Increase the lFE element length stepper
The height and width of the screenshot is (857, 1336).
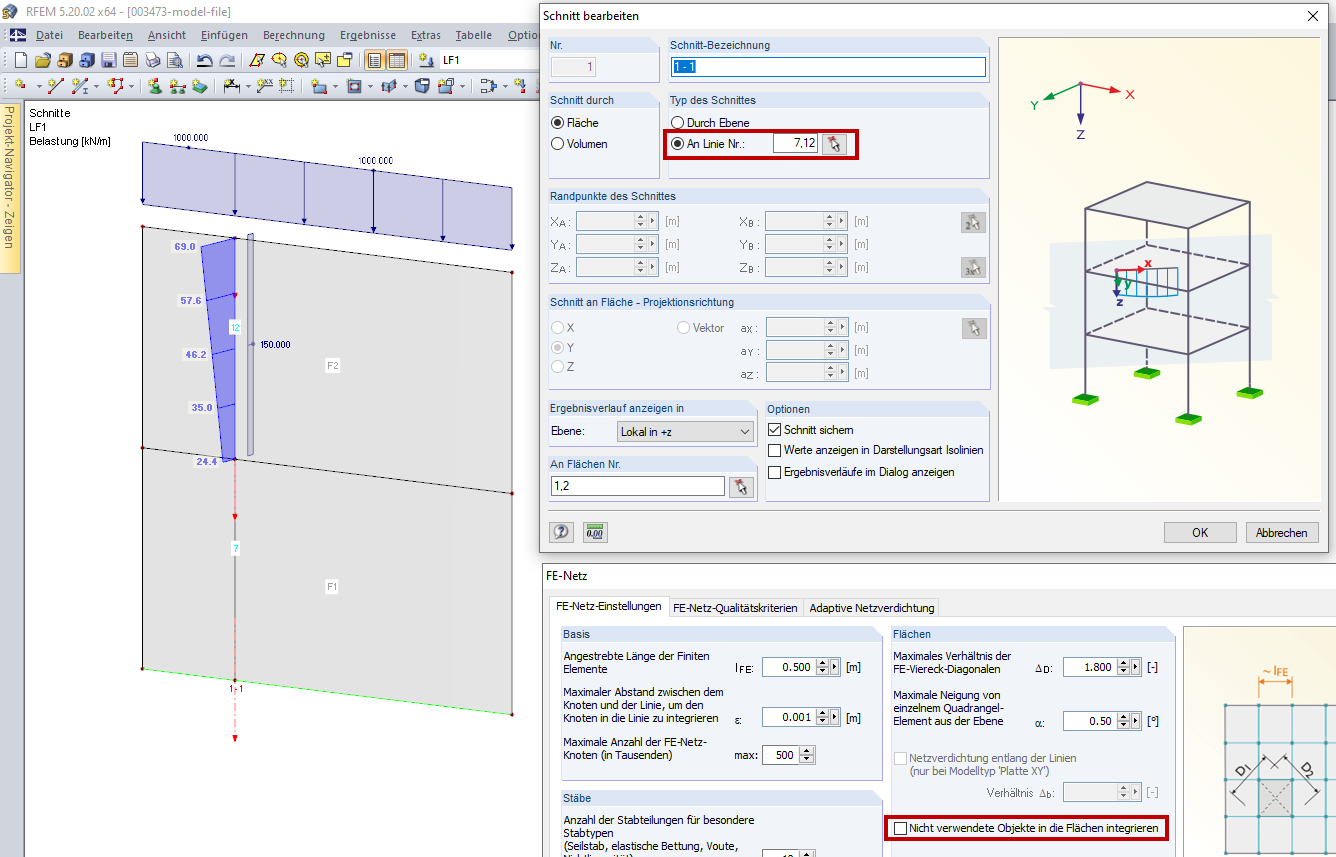point(823,663)
